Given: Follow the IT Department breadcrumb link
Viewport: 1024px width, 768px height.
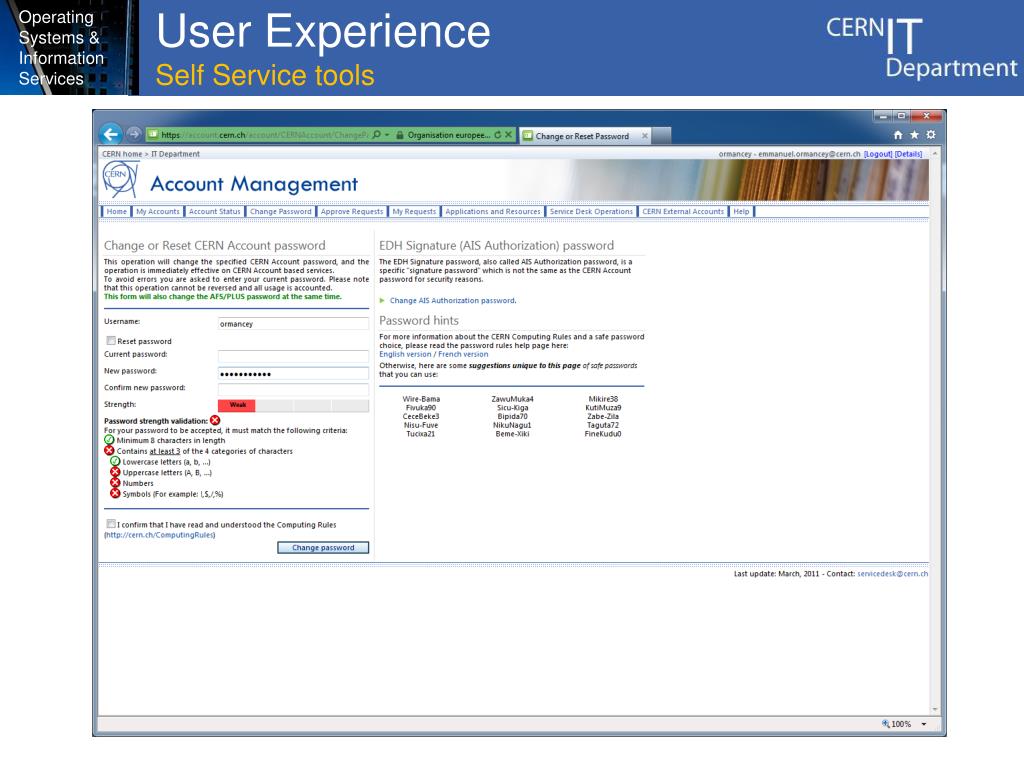Looking at the screenshot, I should click(175, 154).
